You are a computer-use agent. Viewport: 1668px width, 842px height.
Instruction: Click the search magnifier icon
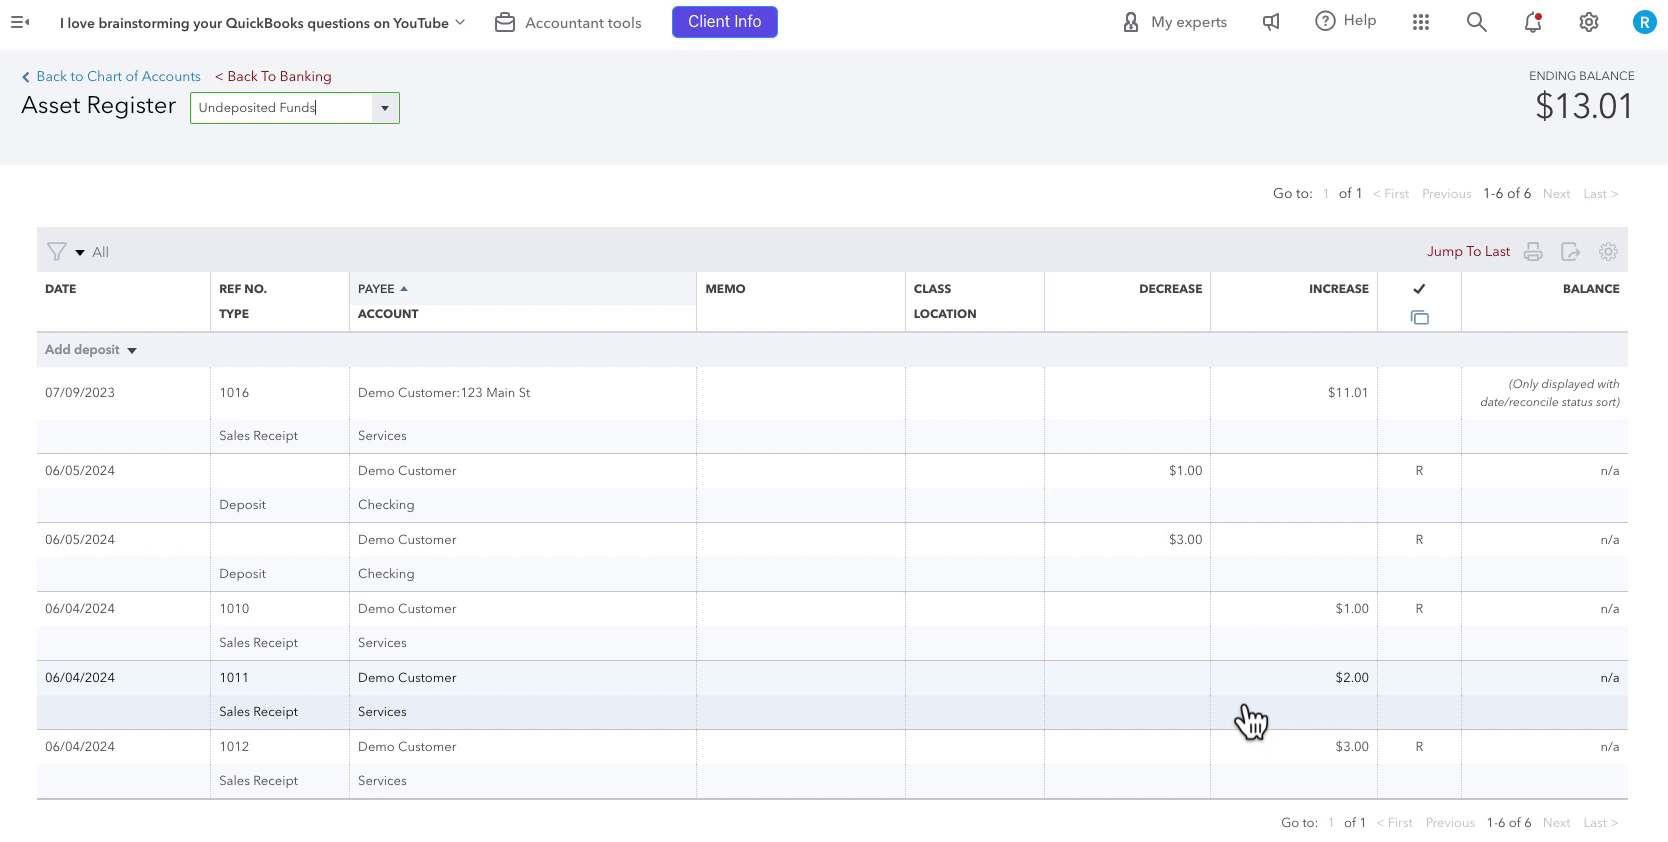point(1477,22)
